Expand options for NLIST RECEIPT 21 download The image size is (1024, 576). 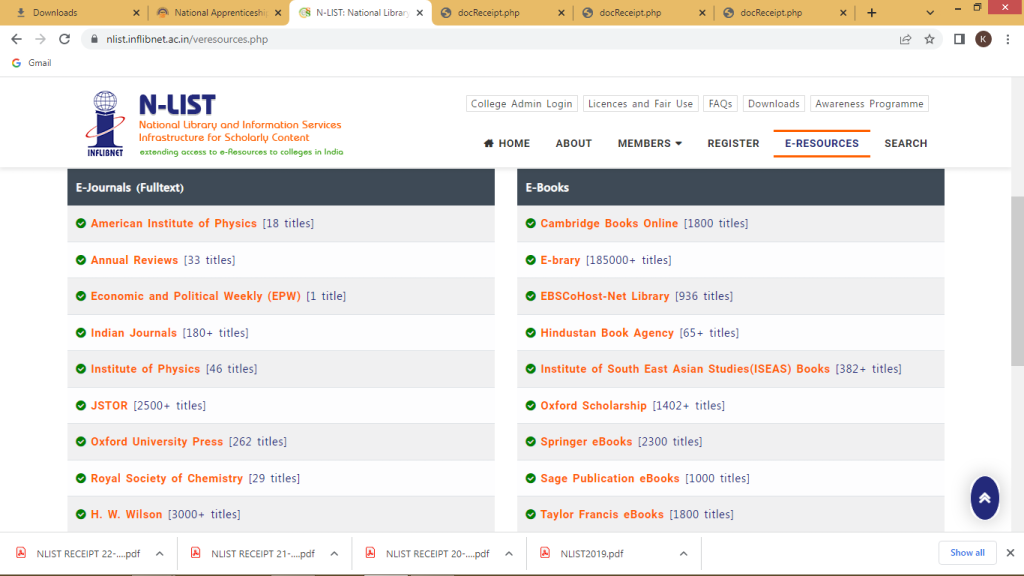pyautogui.click(x=334, y=553)
